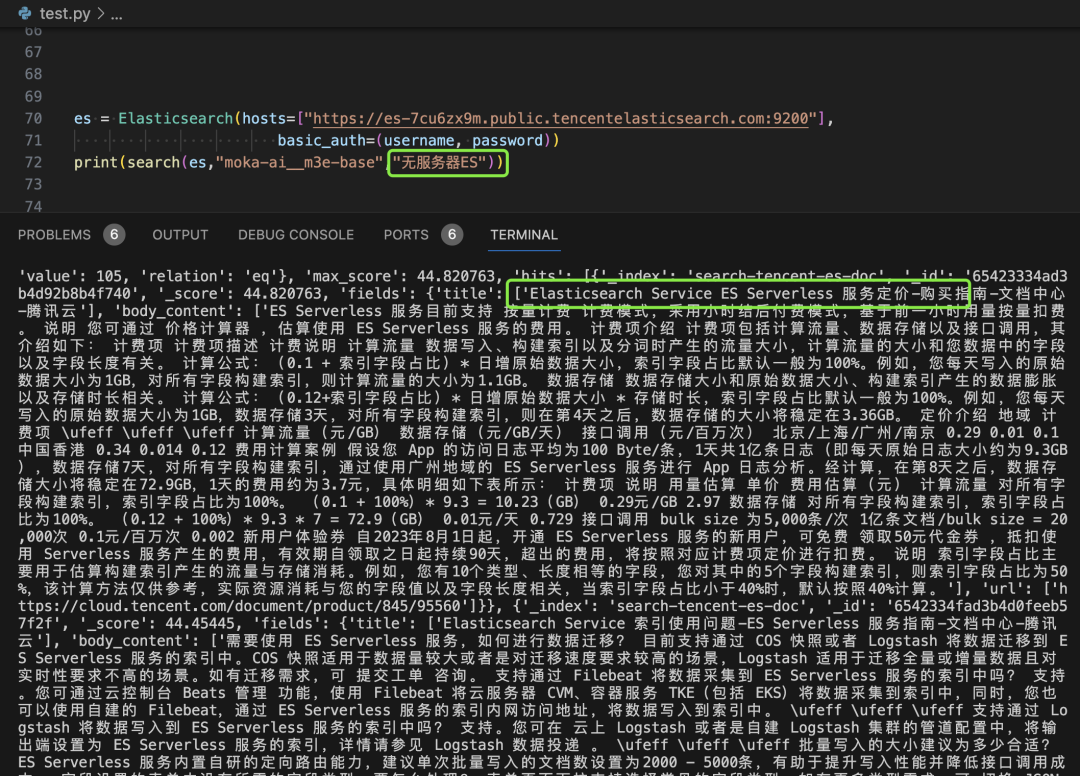Click 'value': 105 in terminal output

[x=70, y=276]
